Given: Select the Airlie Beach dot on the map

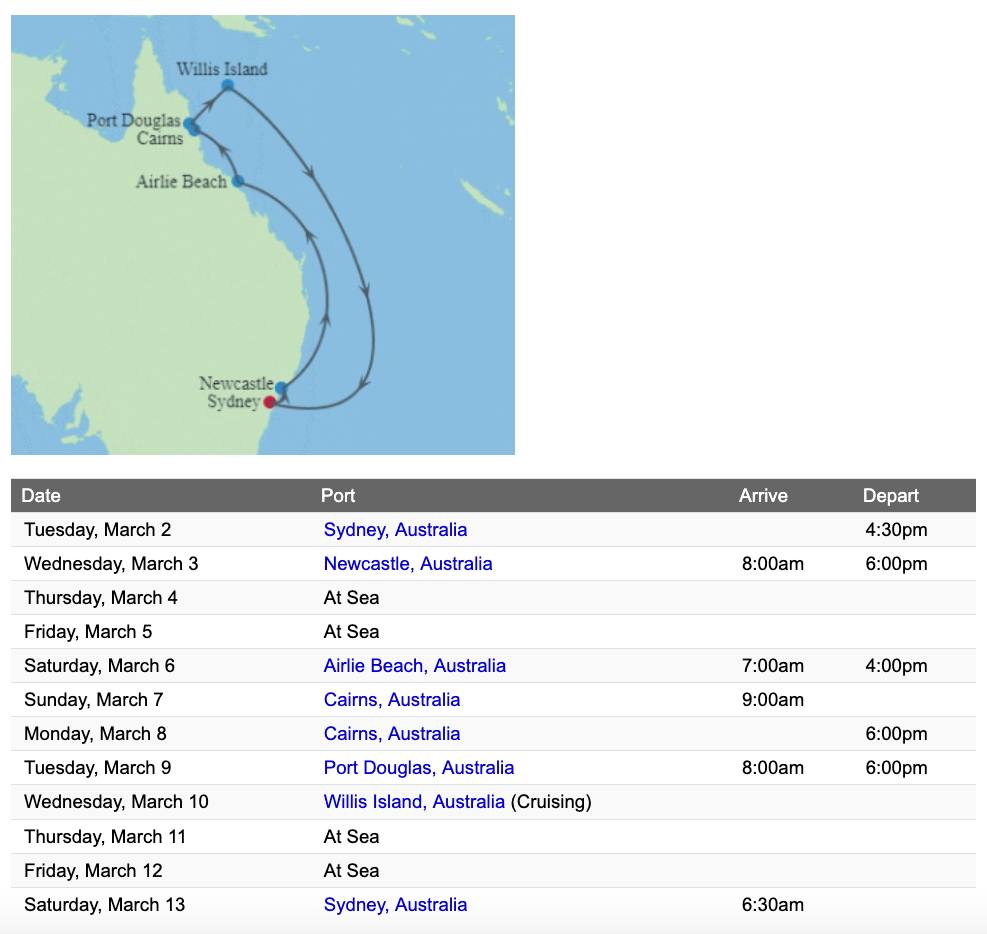Looking at the screenshot, I should [238, 181].
